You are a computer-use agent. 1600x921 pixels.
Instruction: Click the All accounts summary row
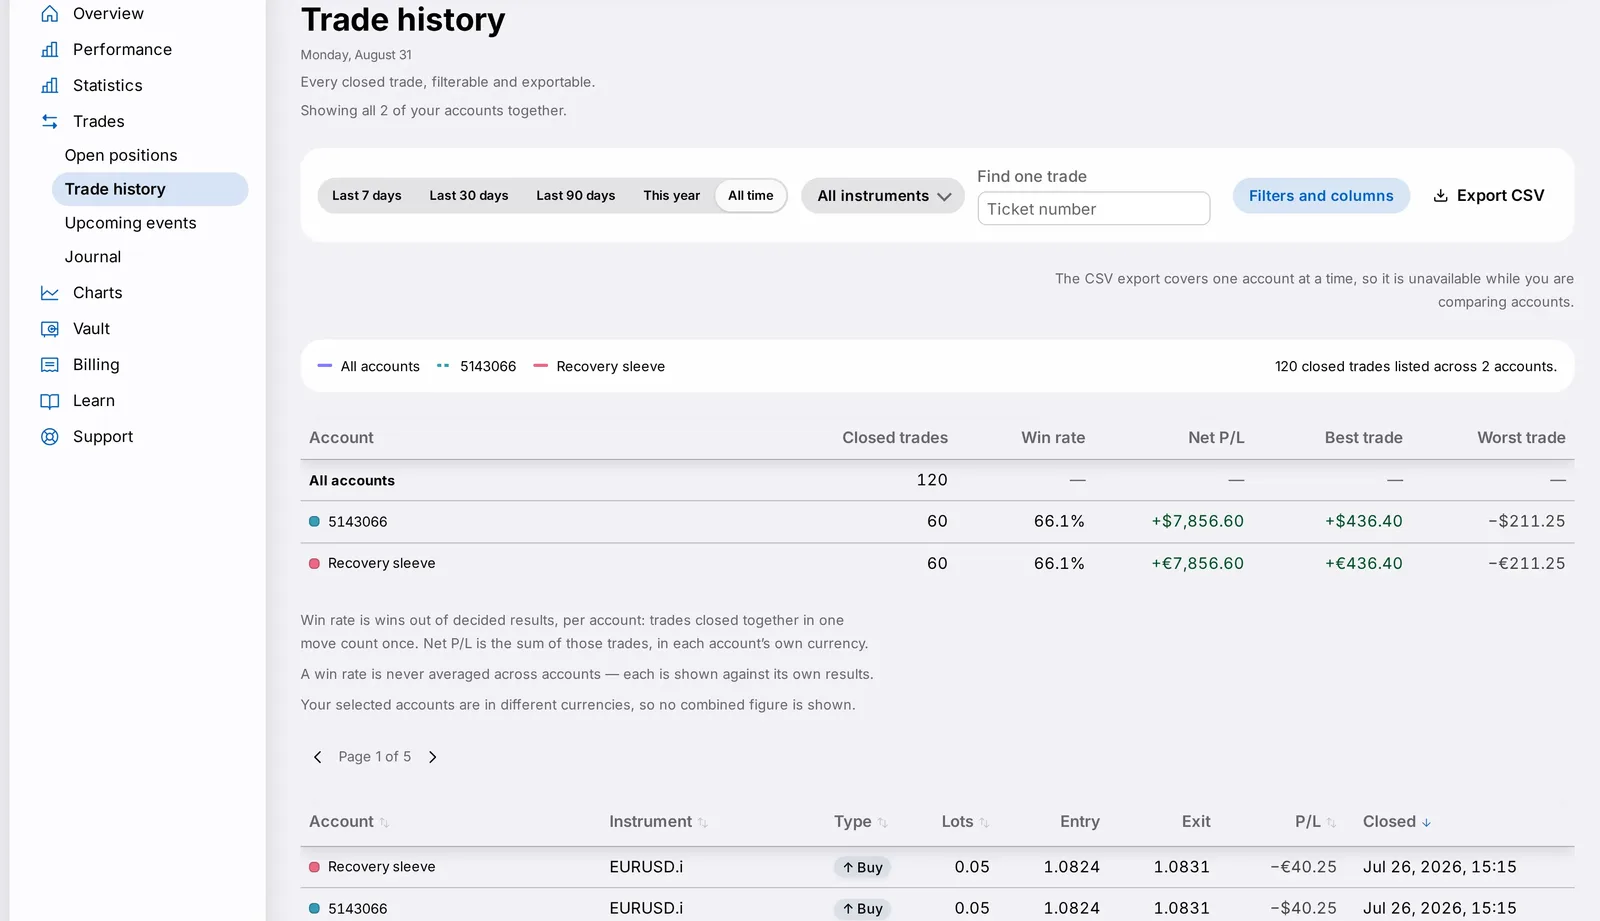(937, 481)
